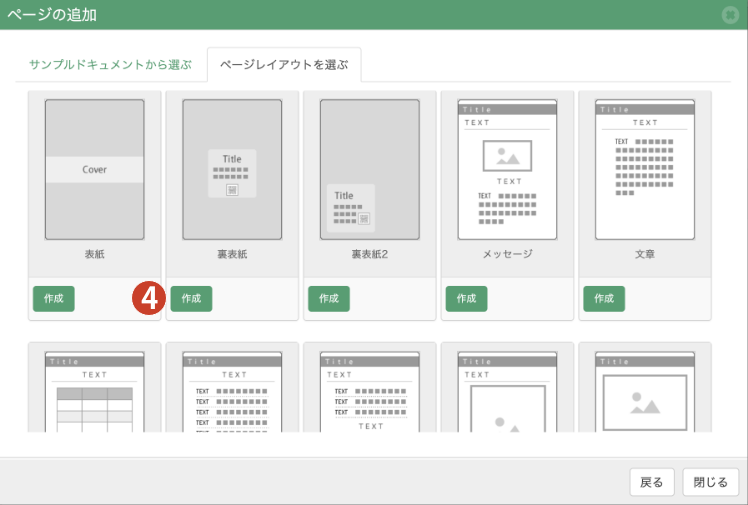Pick the 裏表紙 back cover thumbnail
Viewport: 748px width, 505px height.
232,169
